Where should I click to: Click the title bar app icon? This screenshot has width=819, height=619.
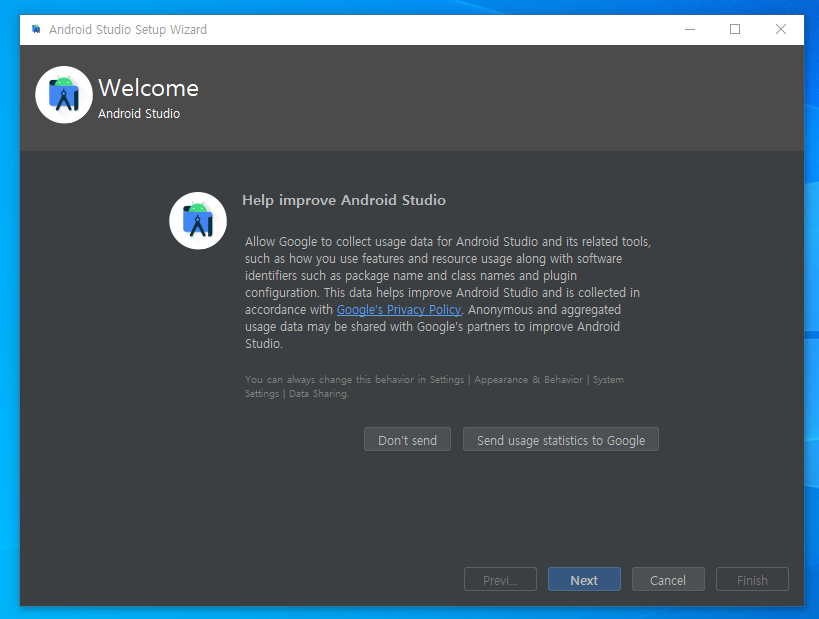36,29
